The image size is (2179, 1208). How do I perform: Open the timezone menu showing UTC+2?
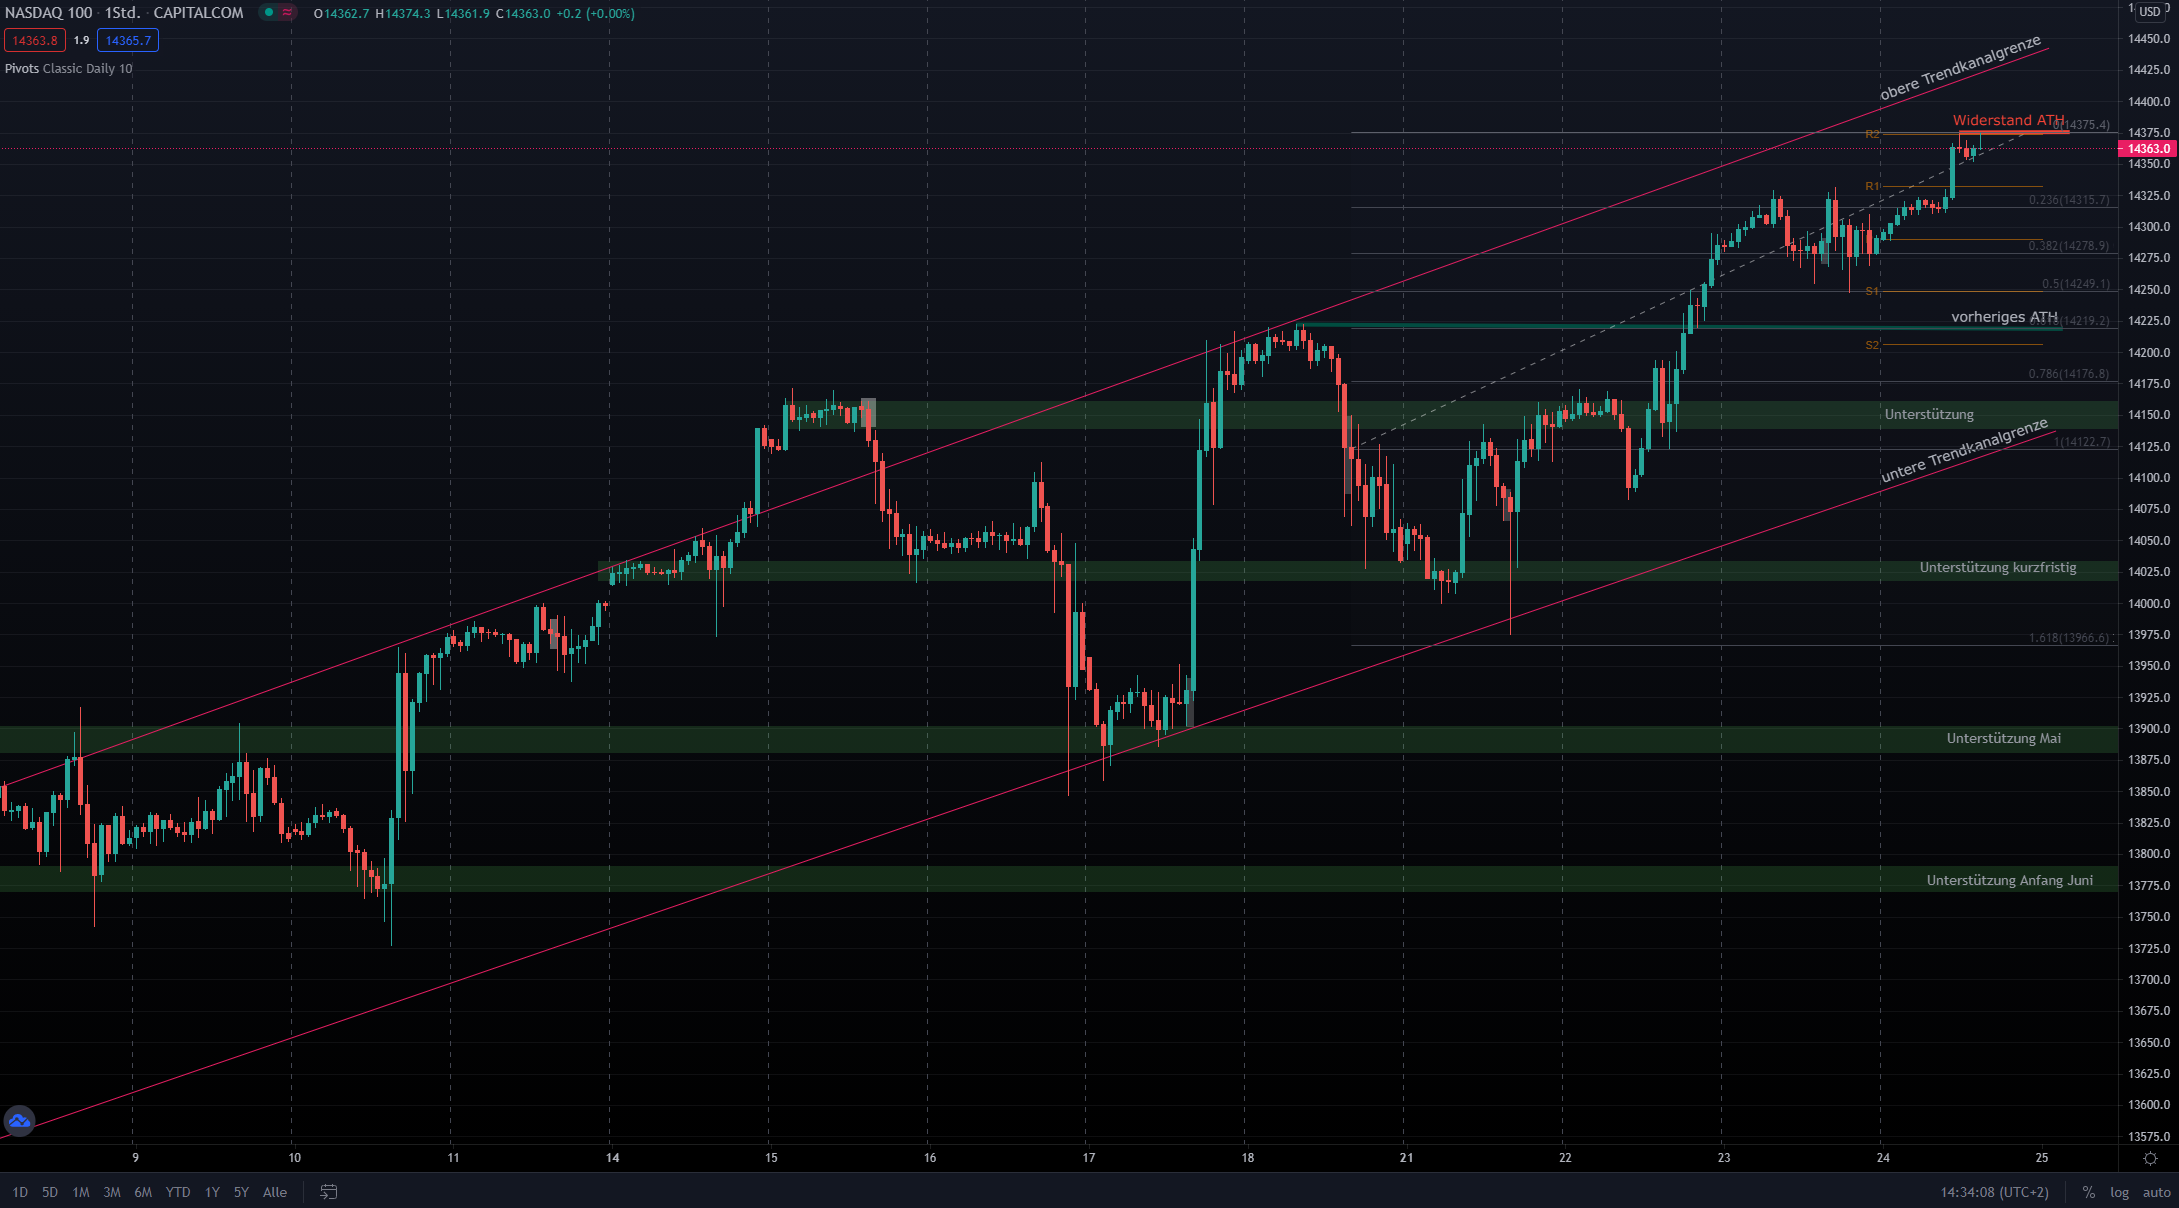1994,1192
